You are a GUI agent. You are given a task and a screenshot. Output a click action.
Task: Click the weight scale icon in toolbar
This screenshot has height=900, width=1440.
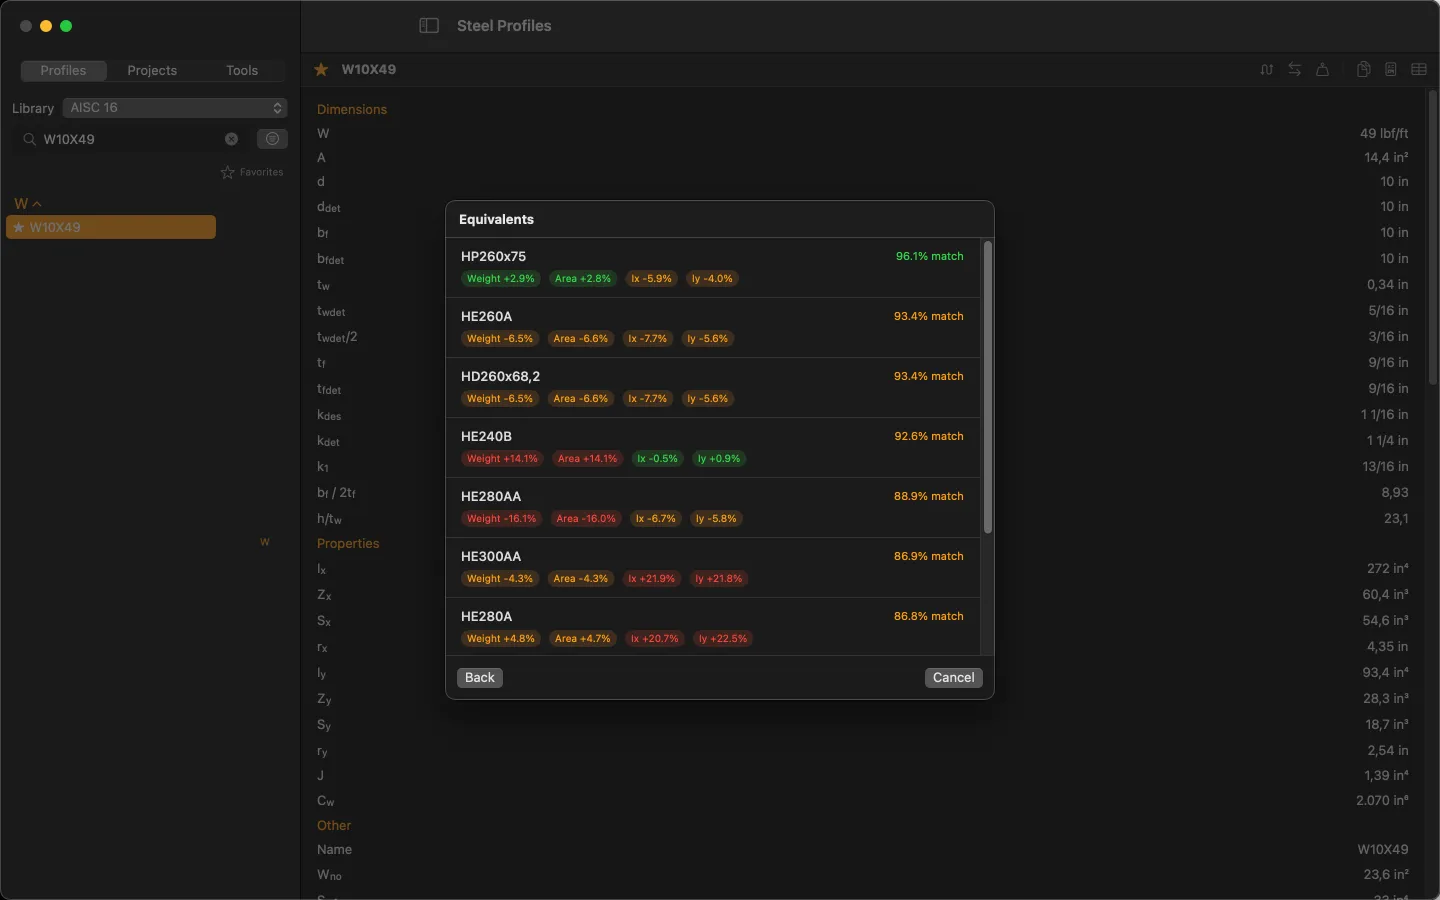click(1323, 69)
